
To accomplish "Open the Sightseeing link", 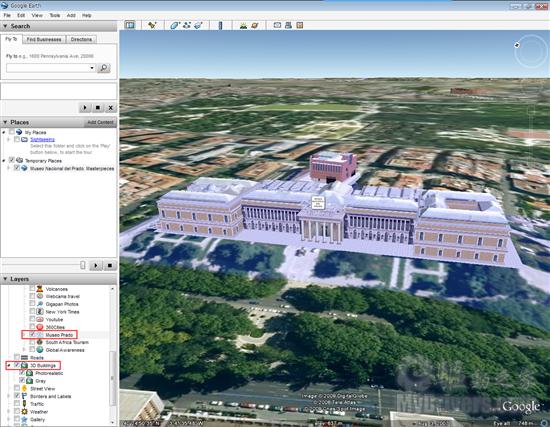I will [42, 140].
